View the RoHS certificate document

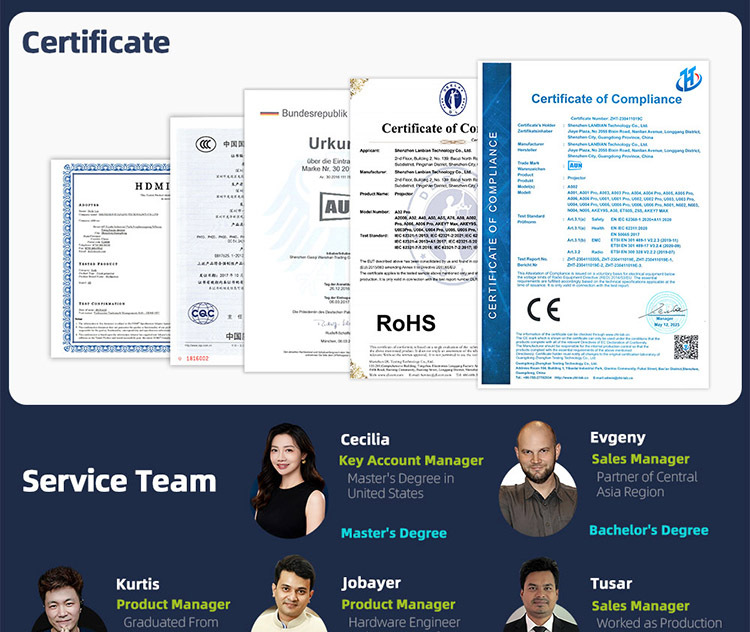pyautogui.click(x=414, y=229)
